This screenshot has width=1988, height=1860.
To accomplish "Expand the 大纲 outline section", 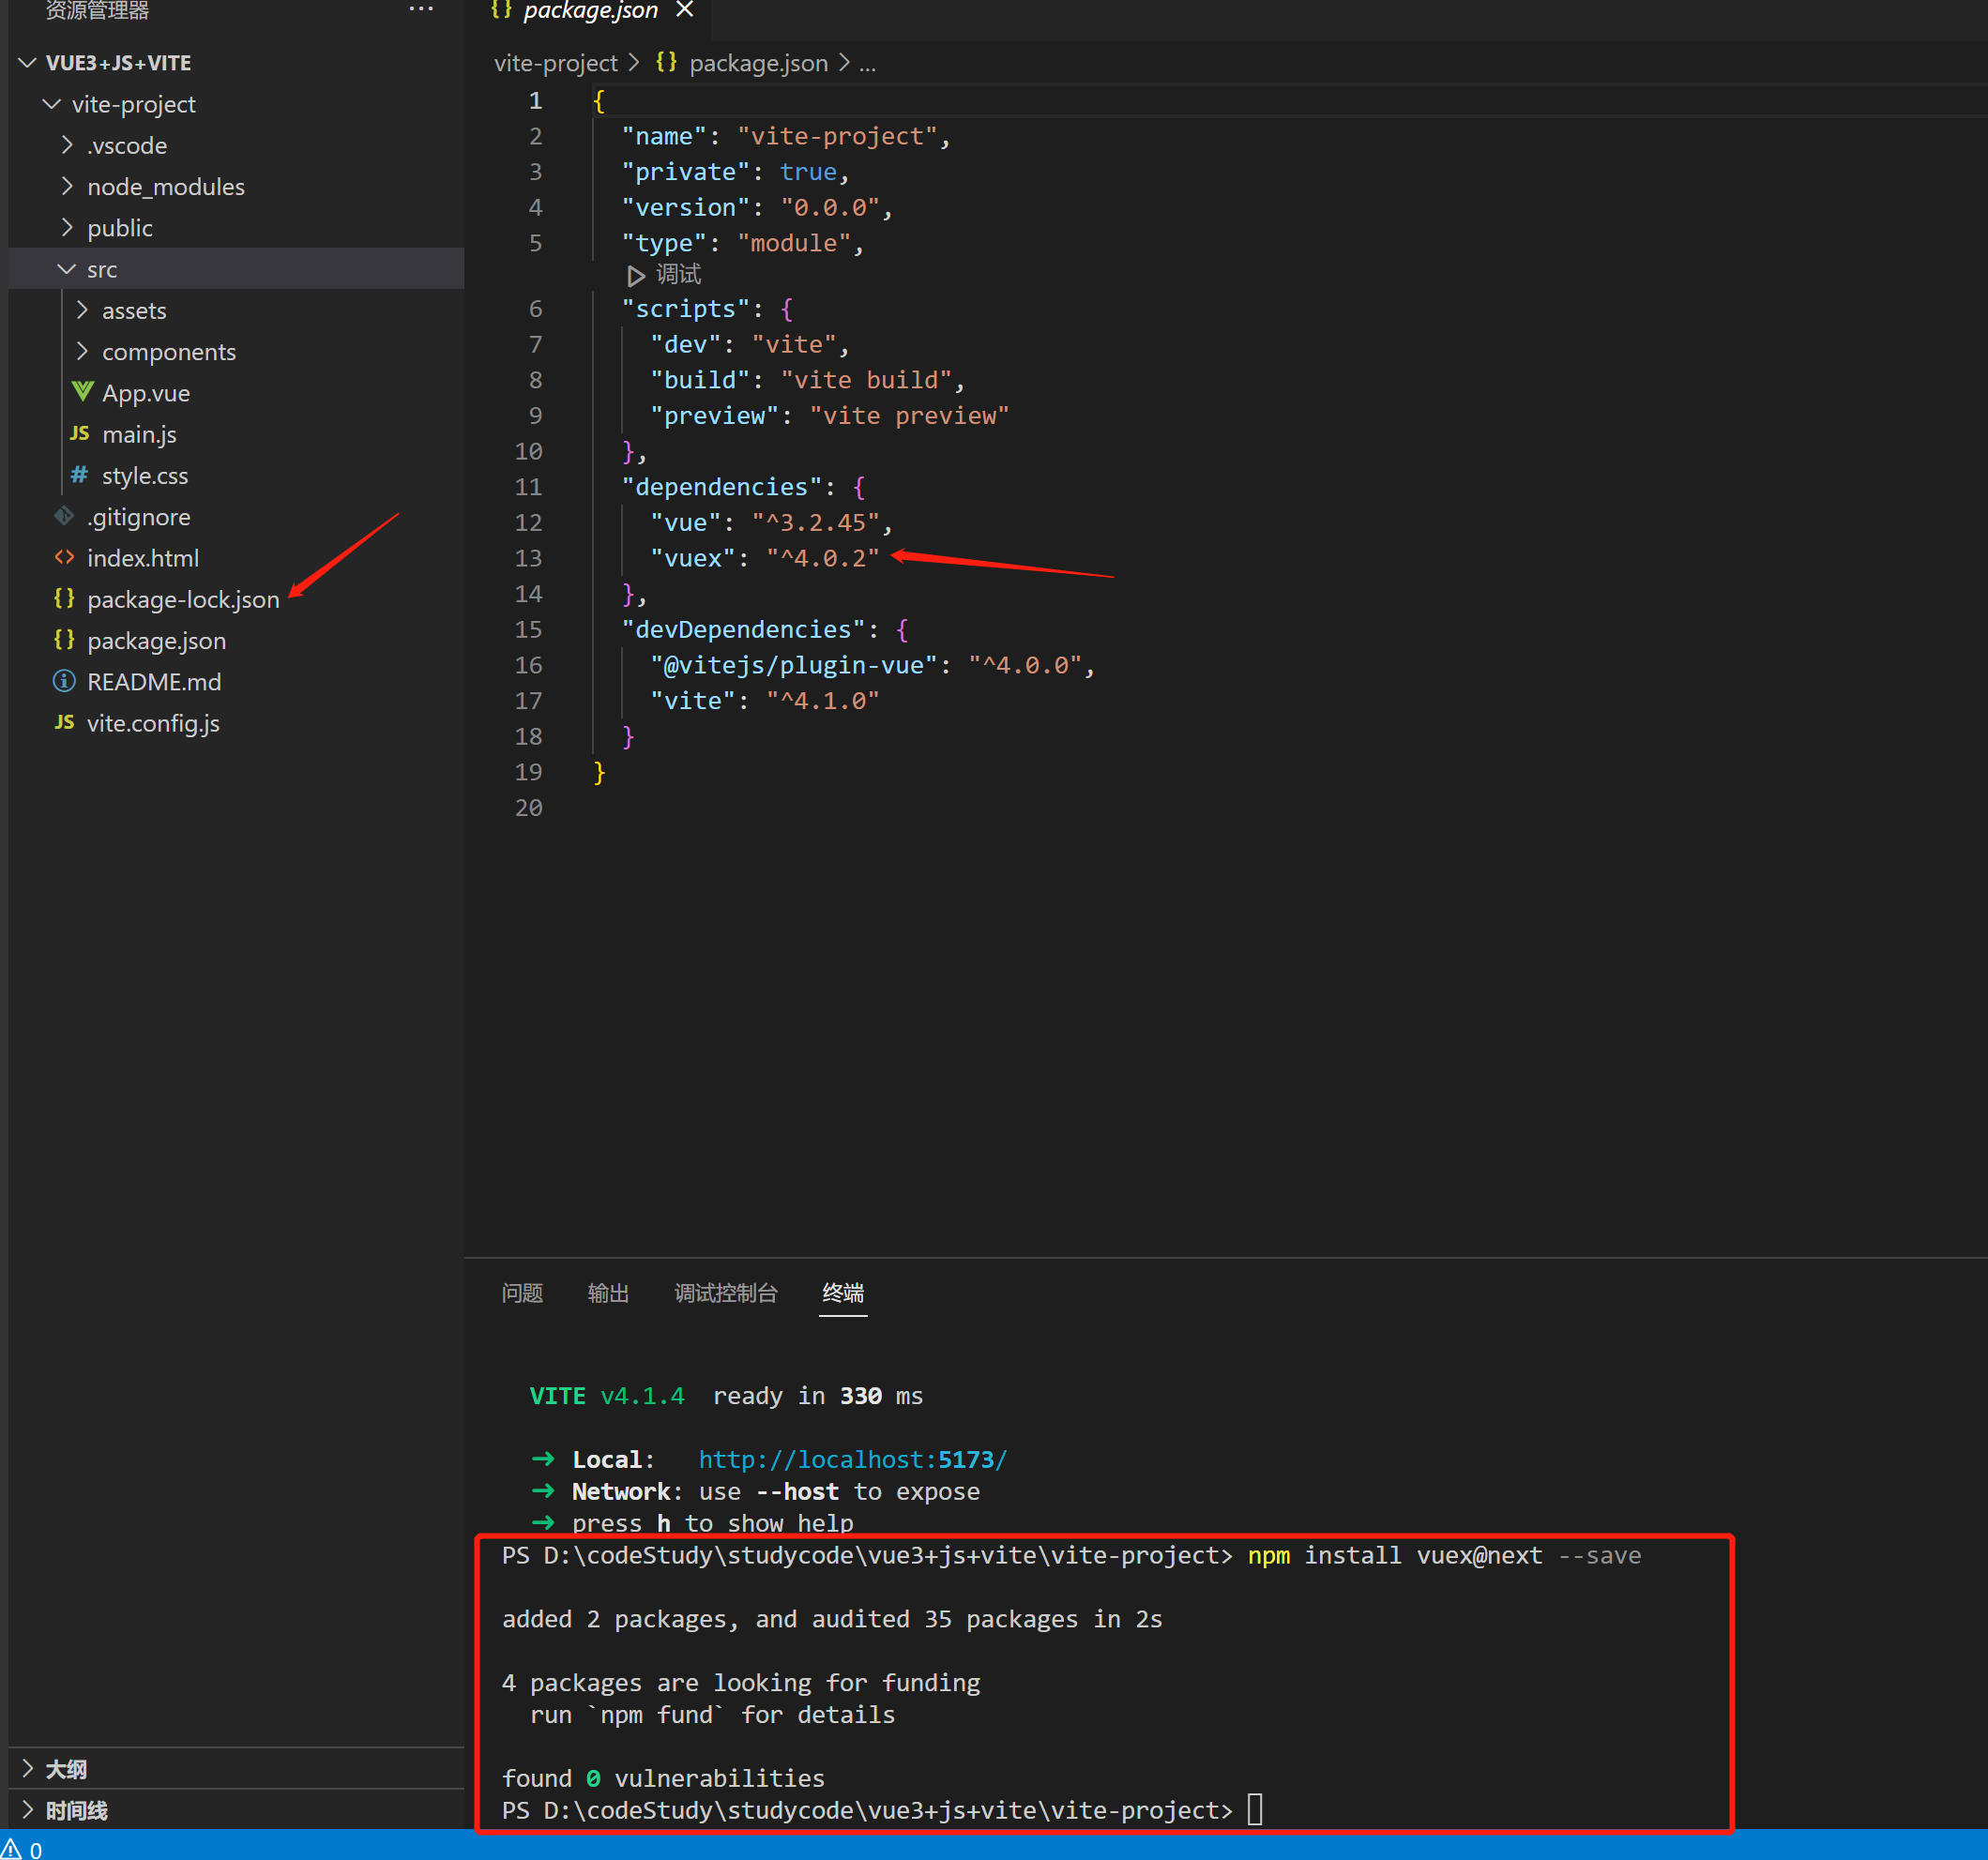I will click(x=65, y=1768).
